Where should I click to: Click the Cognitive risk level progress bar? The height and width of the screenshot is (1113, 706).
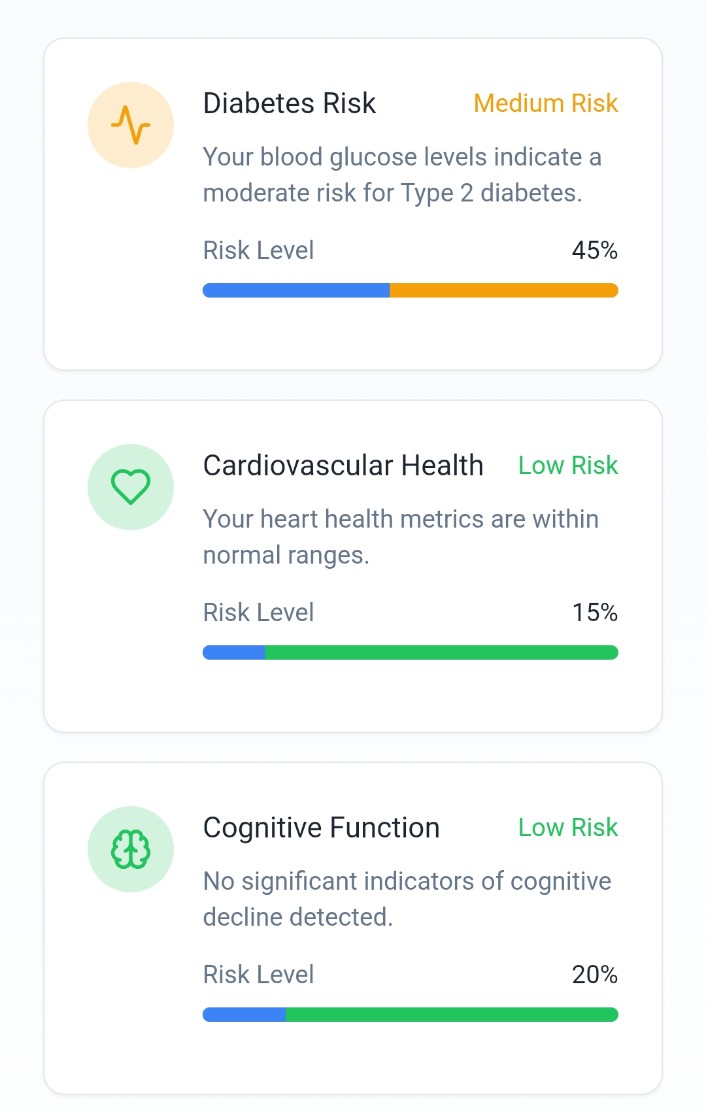[x=410, y=1014]
